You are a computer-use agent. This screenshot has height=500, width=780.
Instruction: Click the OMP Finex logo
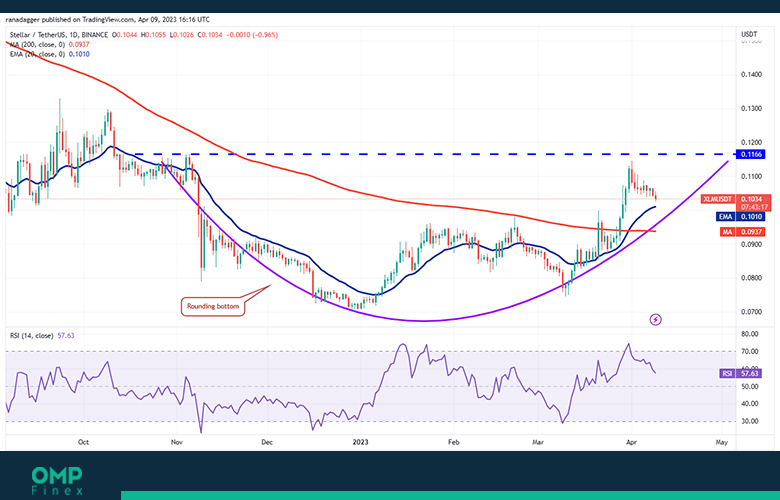(57, 481)
